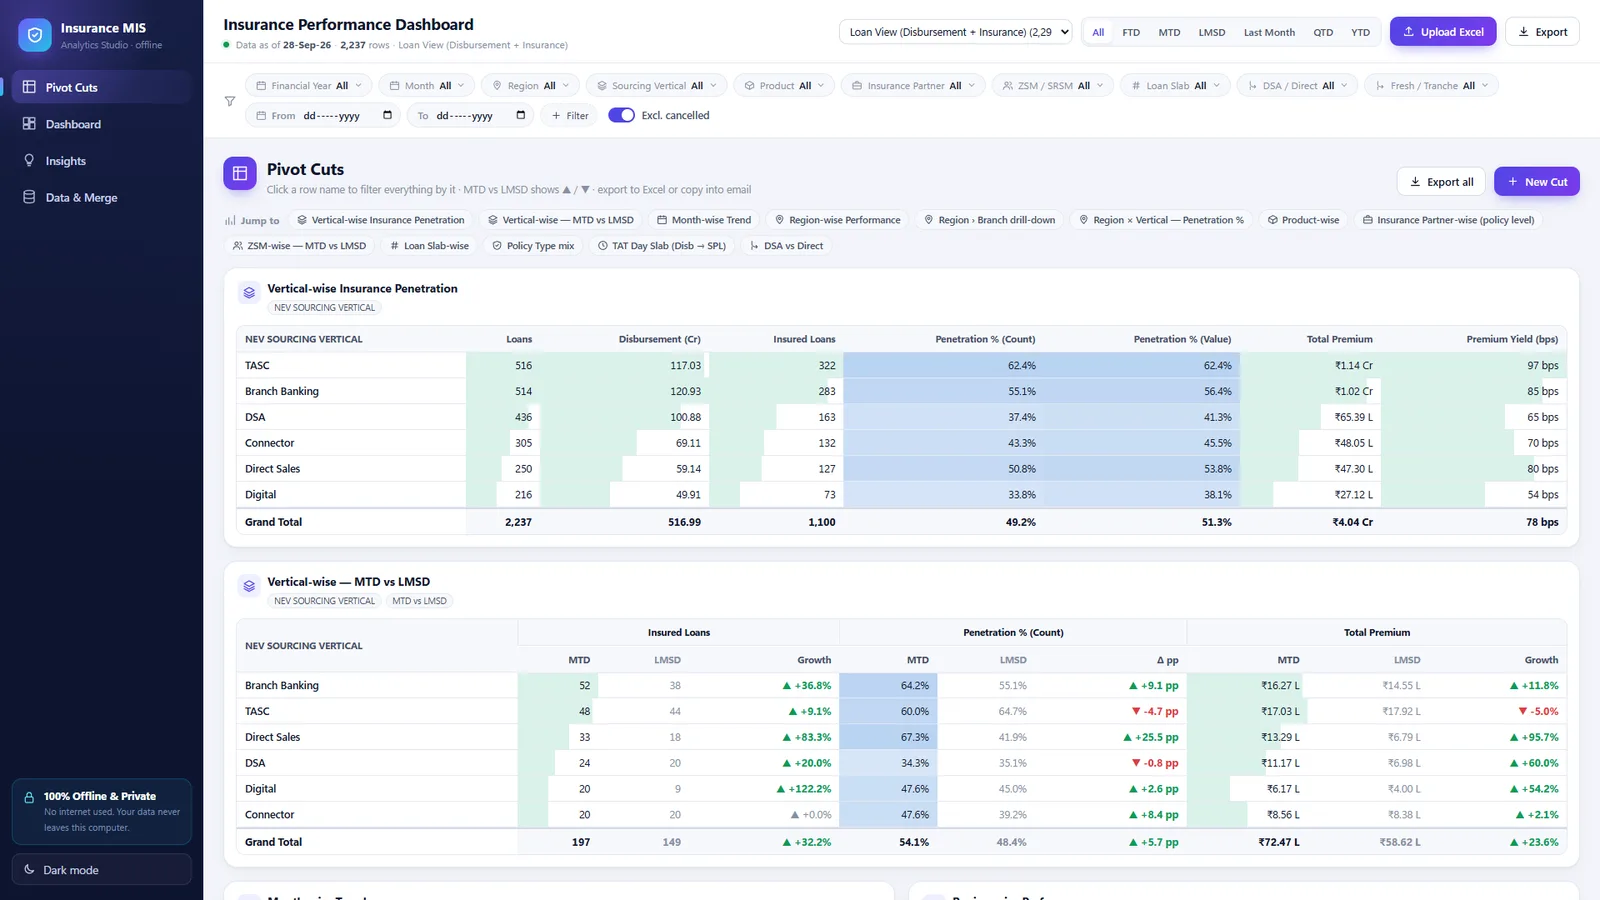
Task: Select the FTD period tab
Action: point(1131,32)
